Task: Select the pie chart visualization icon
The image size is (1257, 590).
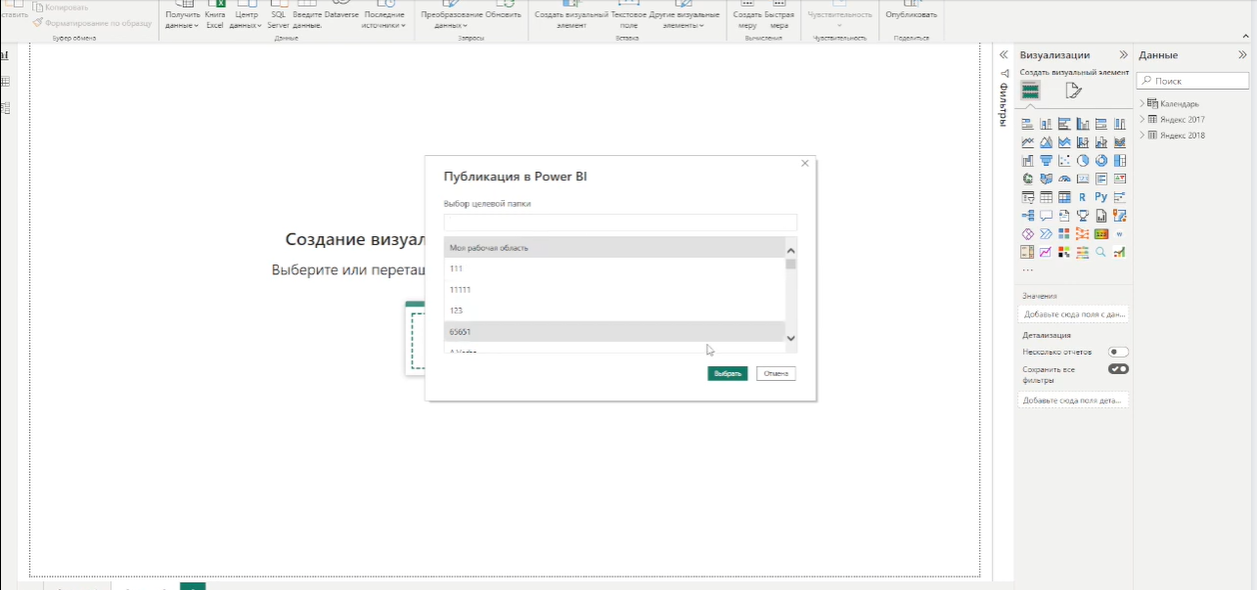Action: [x=1083, y=160]
